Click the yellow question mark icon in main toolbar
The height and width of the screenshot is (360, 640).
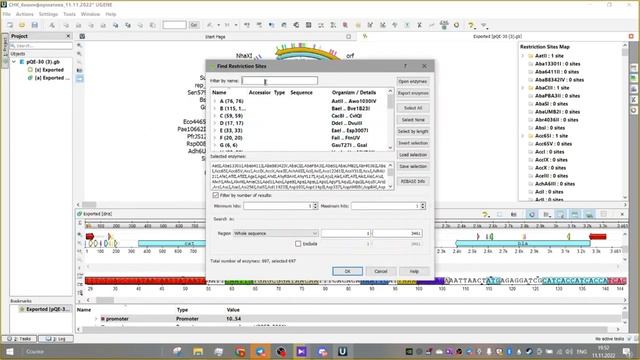pyautogui.click(x=471, y=25)
